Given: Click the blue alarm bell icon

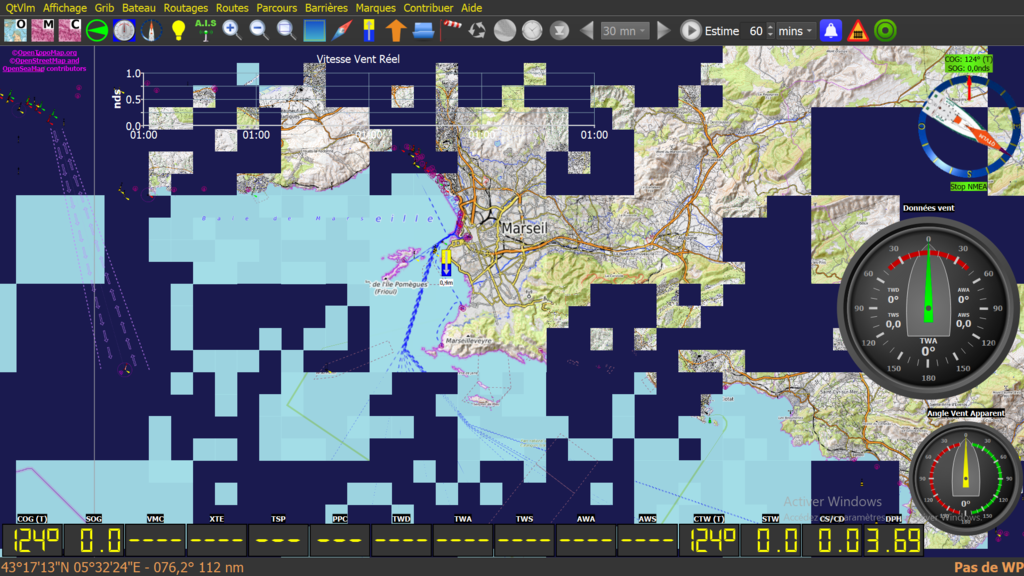Looking at the screenshot, I should pyautogui.click(x=831, y=31).
